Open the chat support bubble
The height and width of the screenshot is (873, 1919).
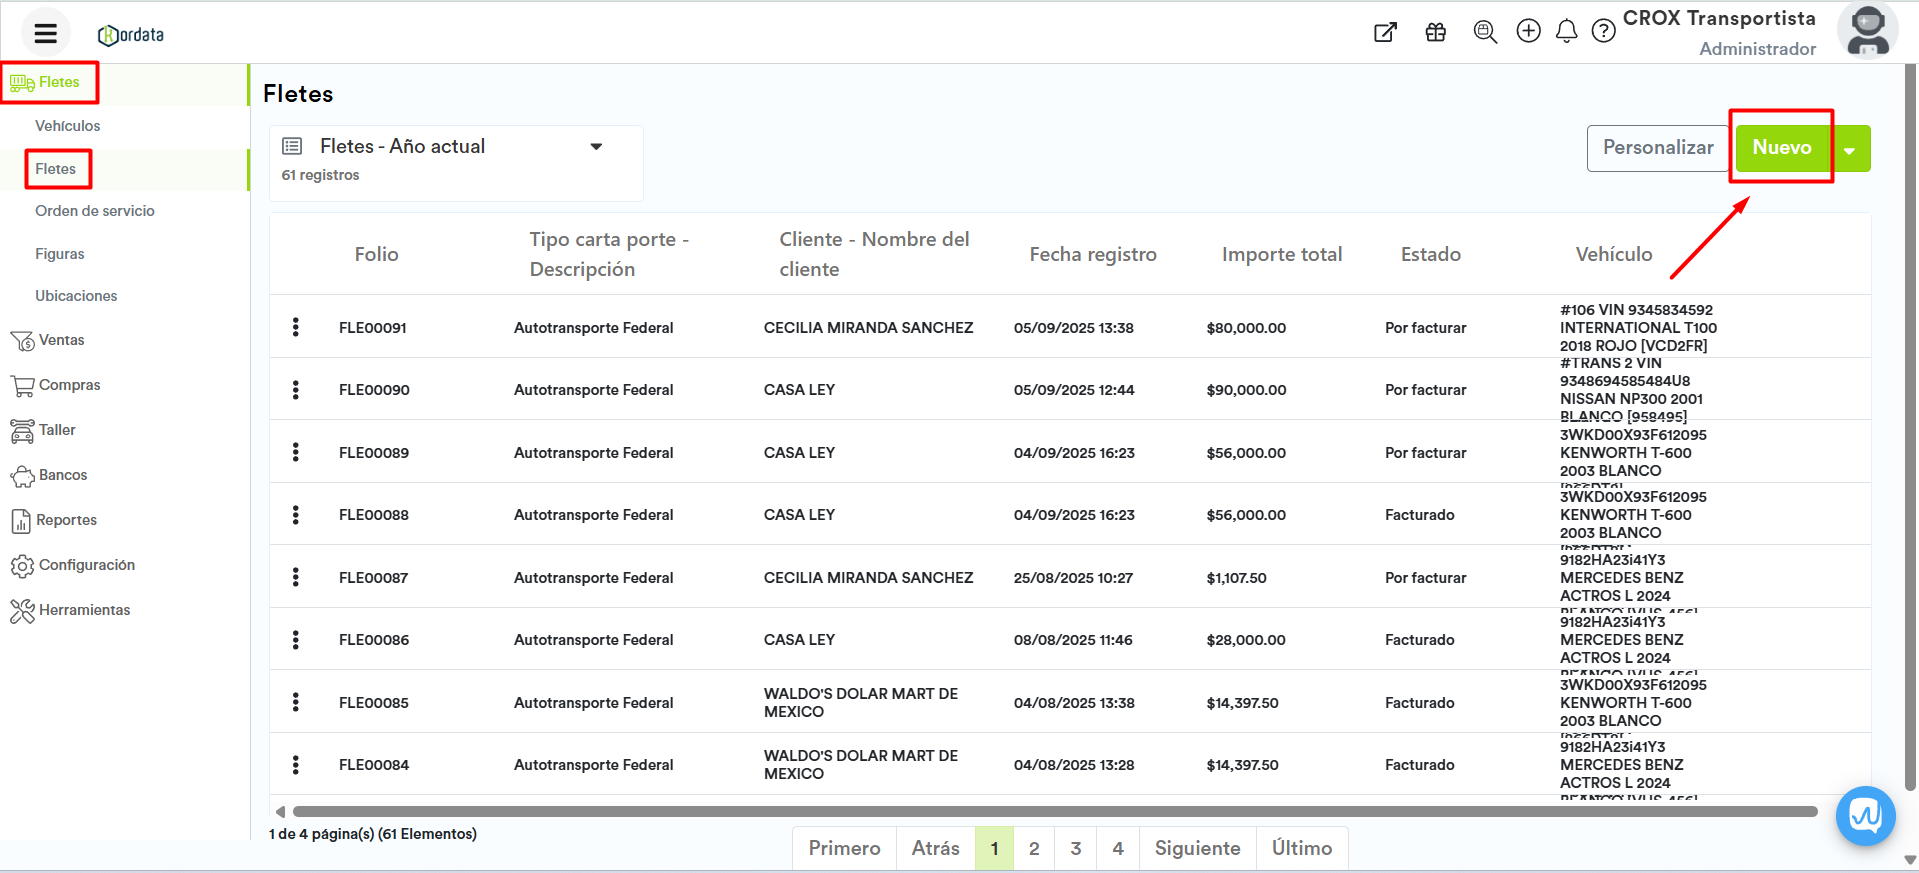pos(1865,816)
